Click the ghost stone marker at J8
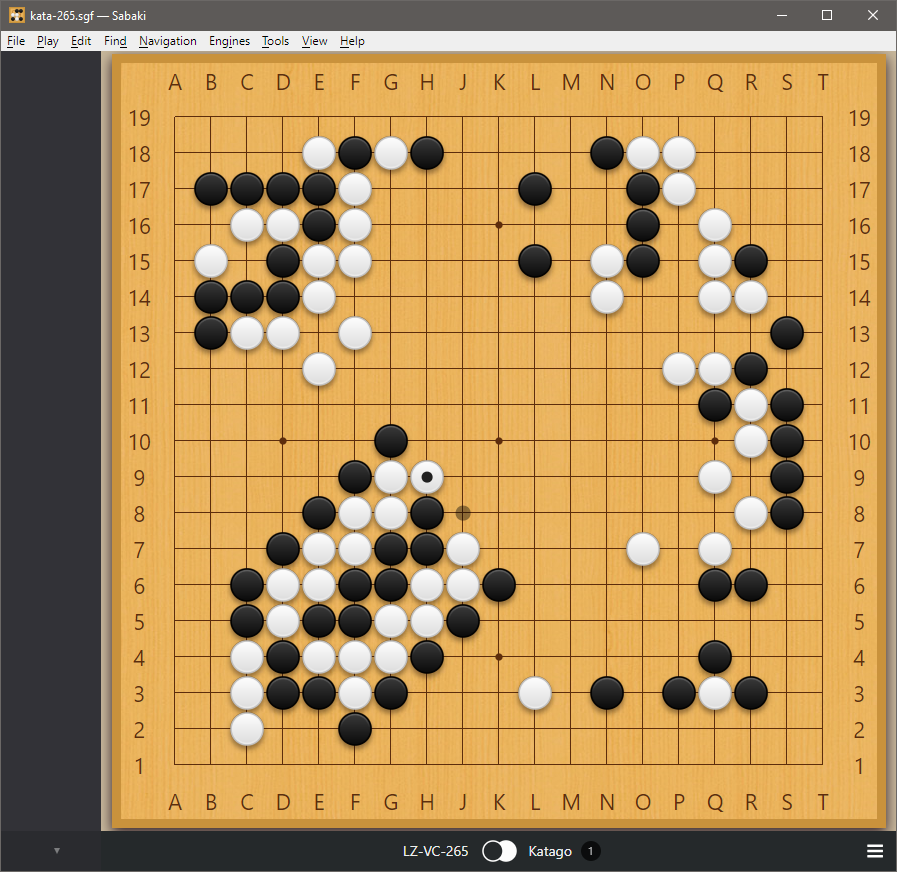902x876 pixels. coord(463,513)
